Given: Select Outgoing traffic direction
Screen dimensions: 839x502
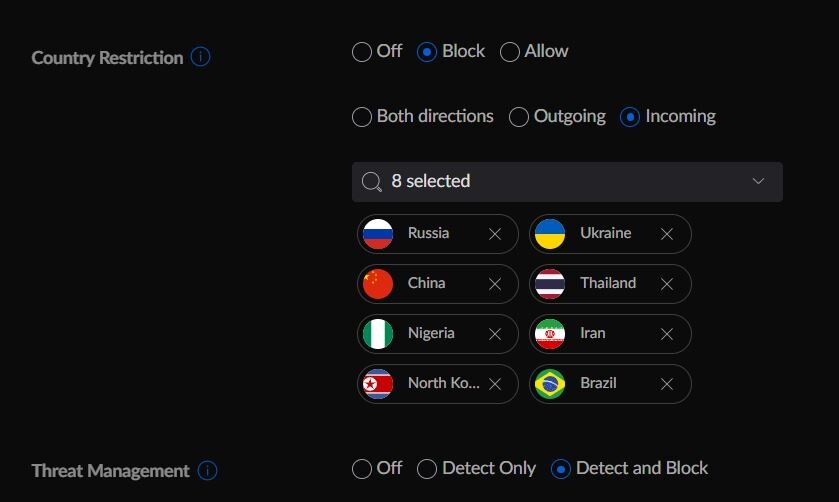Looking at the screenshot, I should click(519, 117).
